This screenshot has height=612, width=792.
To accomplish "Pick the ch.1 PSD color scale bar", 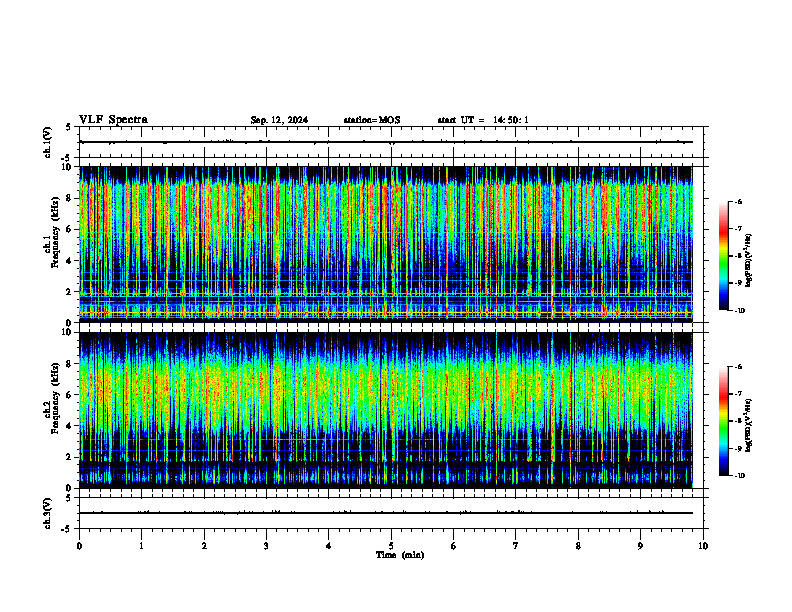I will pyautogui.click(x=724, y=256).
